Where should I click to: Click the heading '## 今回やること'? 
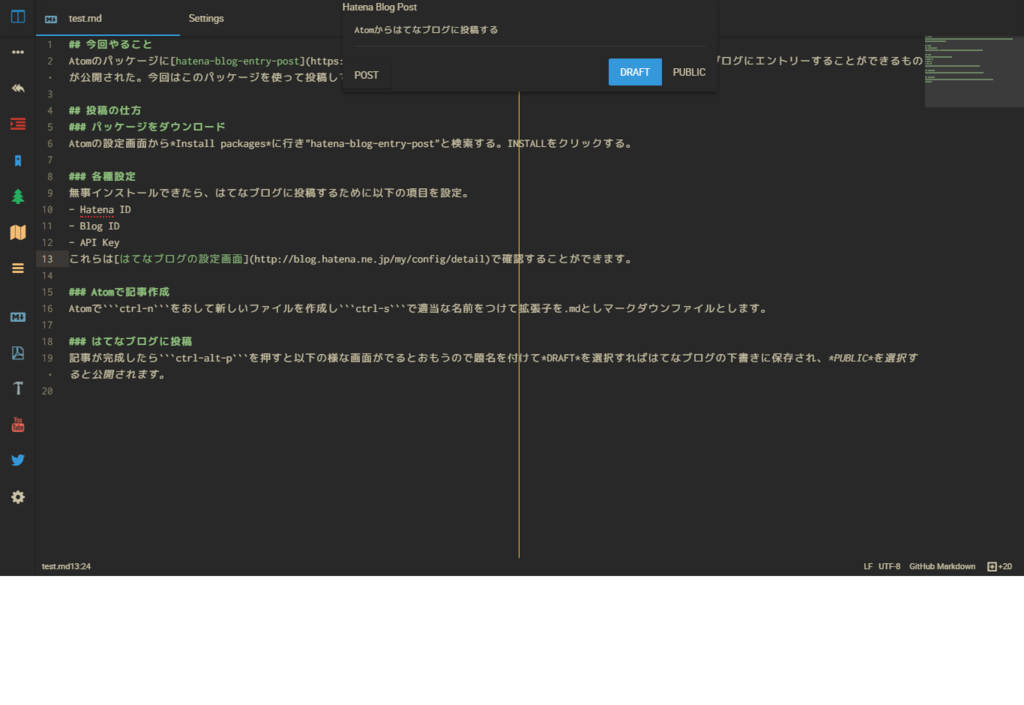point(110,44)
